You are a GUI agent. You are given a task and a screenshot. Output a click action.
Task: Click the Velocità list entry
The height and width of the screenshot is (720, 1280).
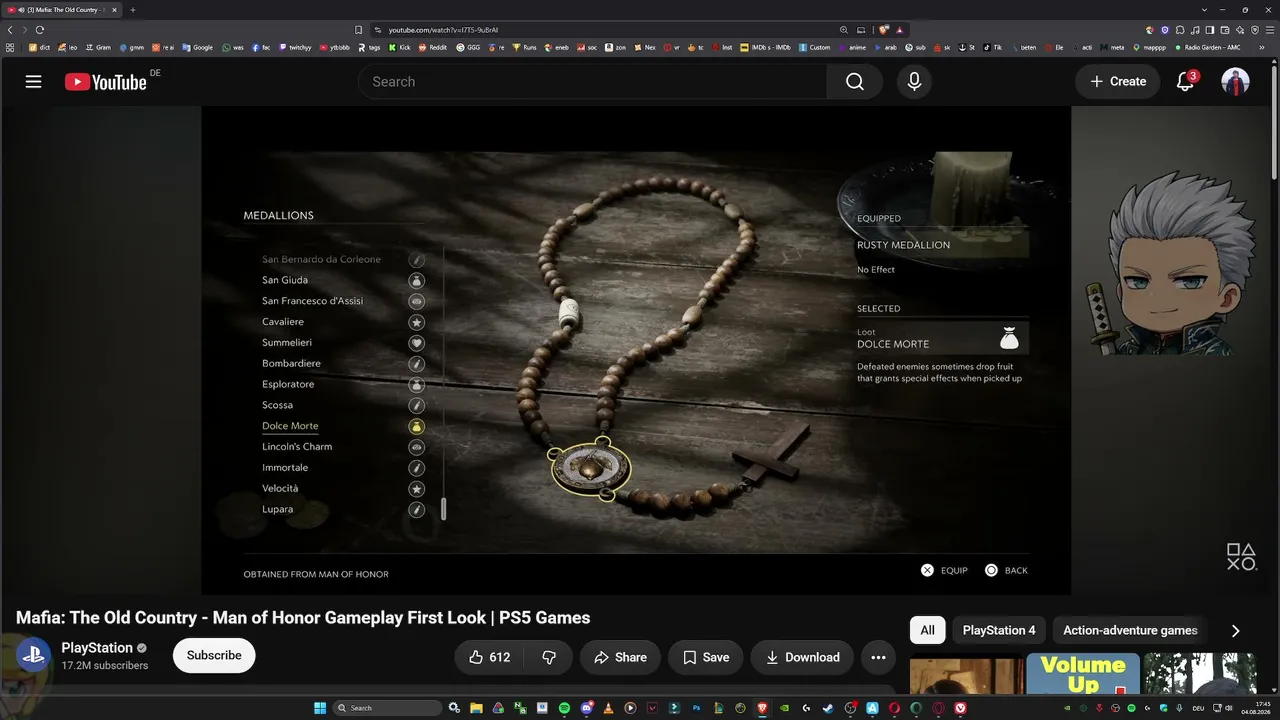tap(280, 488)
